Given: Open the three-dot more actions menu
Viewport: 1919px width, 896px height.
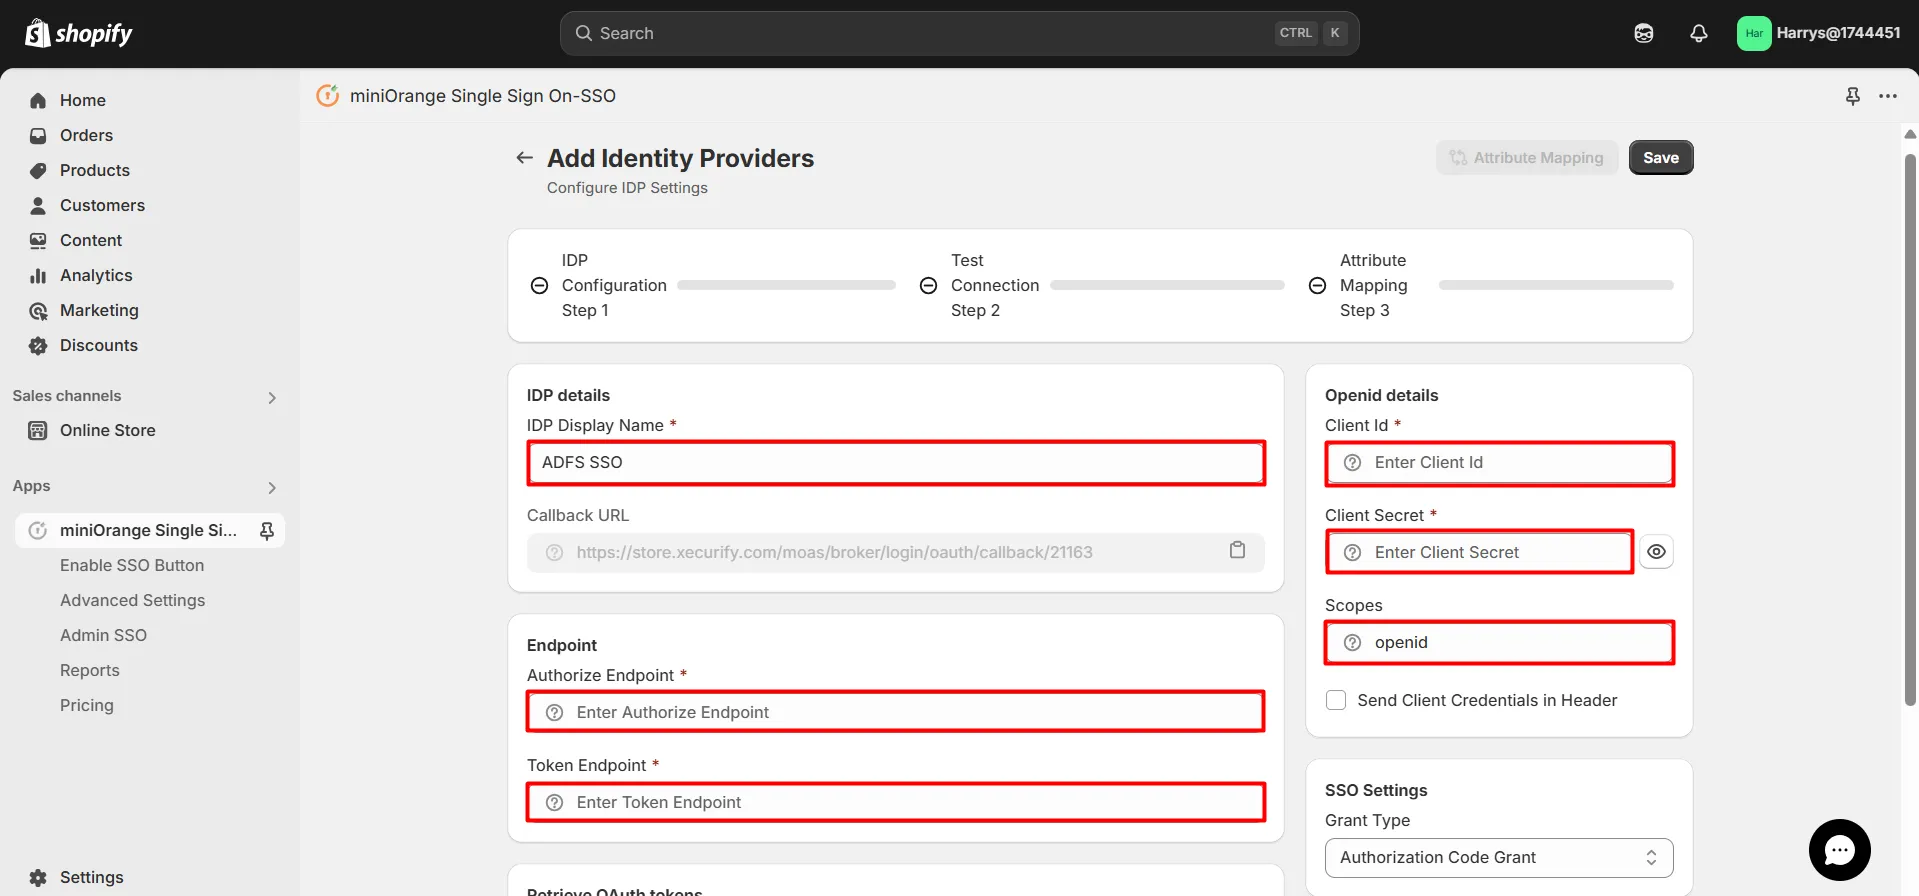Looking at the screenshot, I should click(1888, 96).
